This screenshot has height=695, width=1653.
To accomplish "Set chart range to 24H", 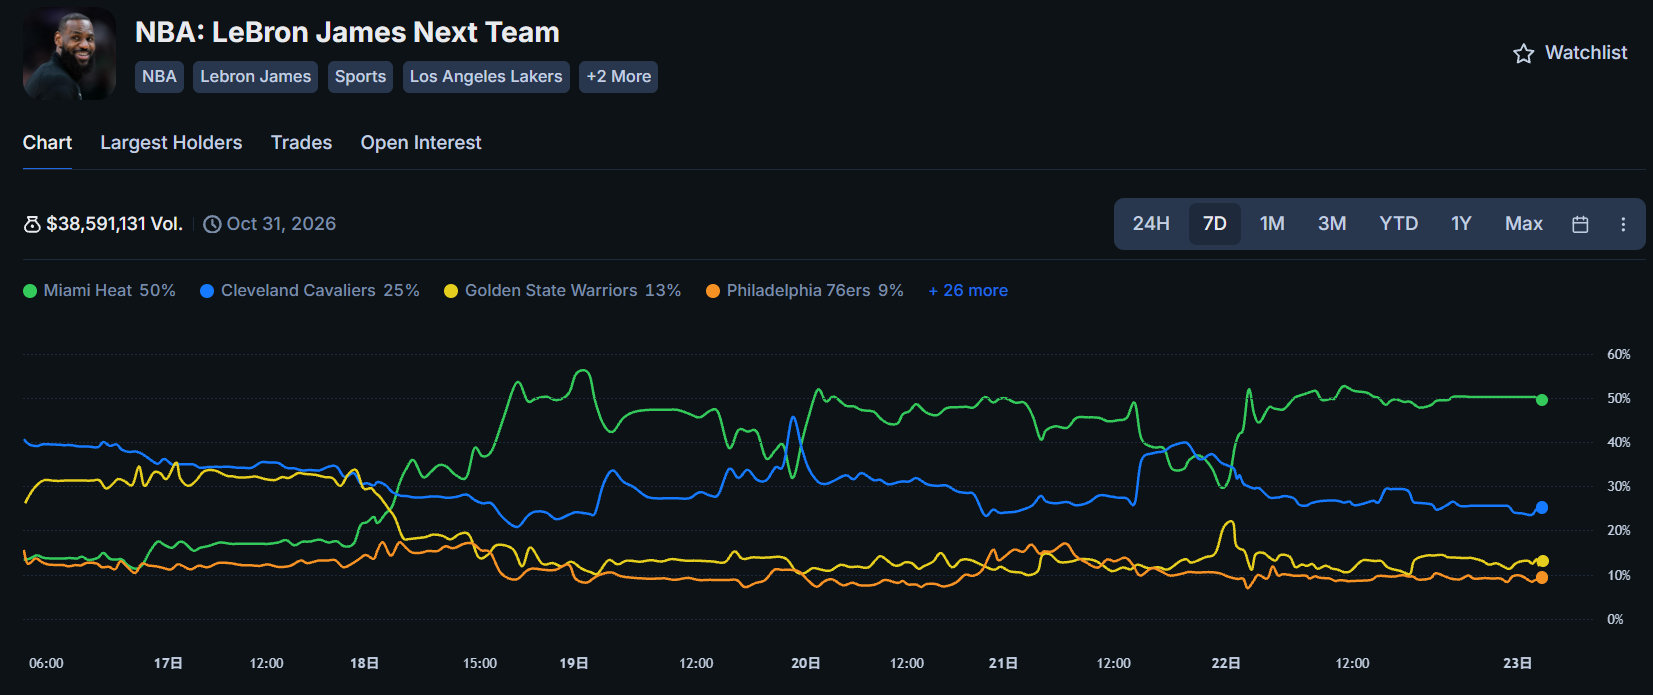I will click(x=1151, y=224).
